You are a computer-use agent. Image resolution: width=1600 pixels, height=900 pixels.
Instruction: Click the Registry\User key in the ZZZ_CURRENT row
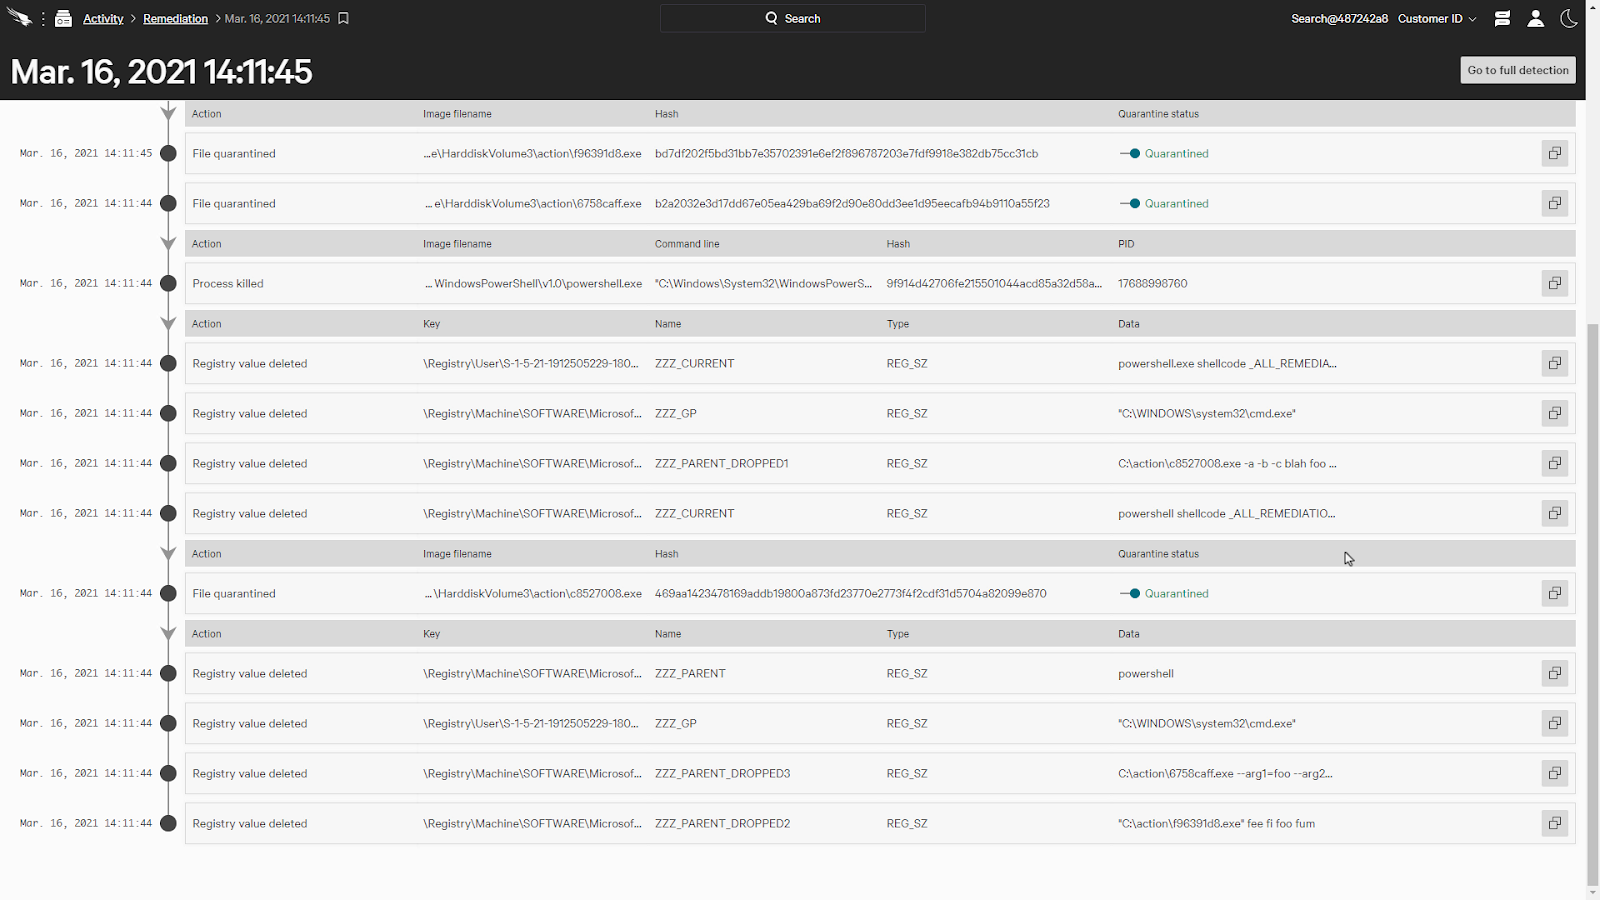(x=531, y=363)
